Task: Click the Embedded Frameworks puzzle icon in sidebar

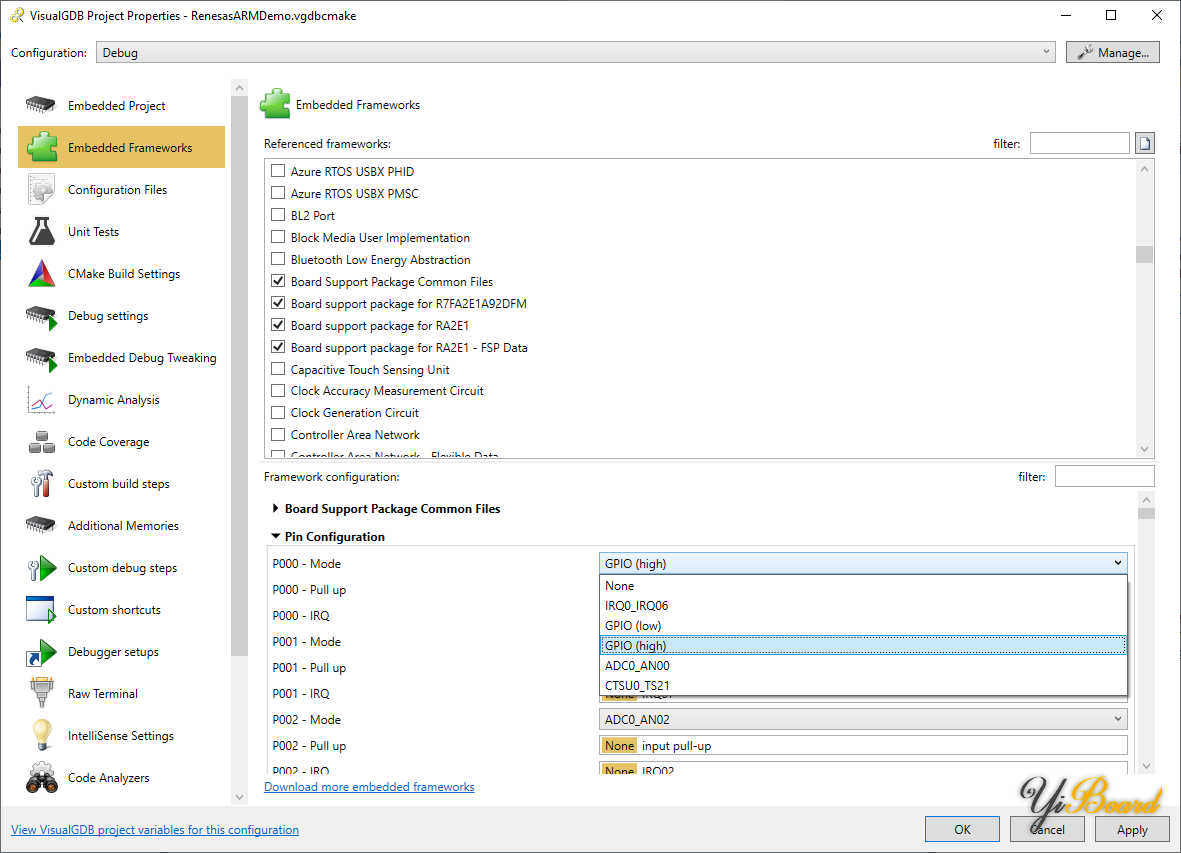Action: 42,147
